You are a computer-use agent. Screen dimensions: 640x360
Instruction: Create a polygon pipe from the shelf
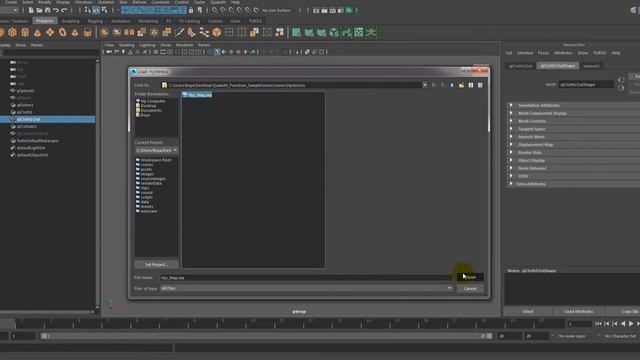click(87, 32)
